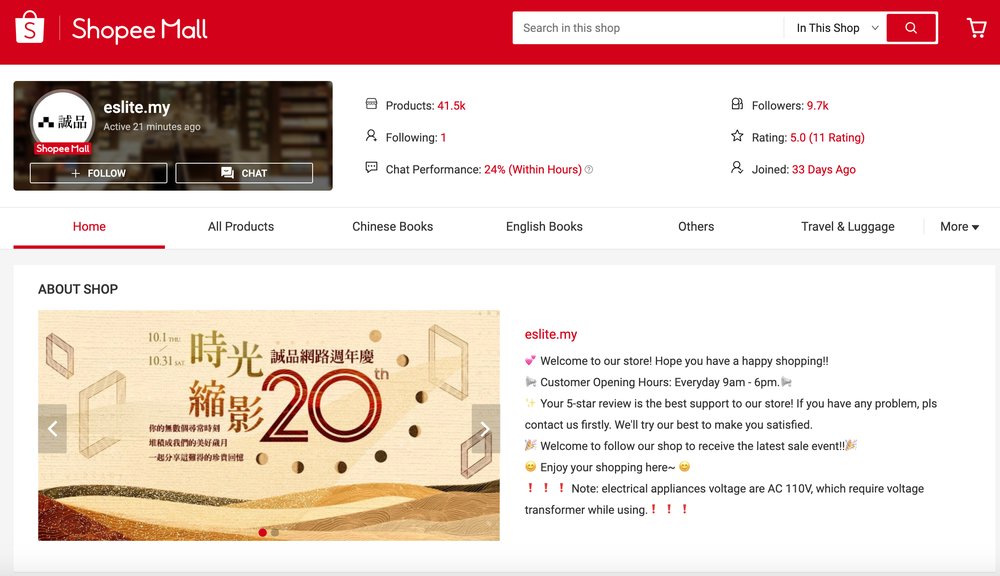Screen dimensions: 1000x576
Task: Open the All Products tab
Action: pyautogui.click(x=240, y=226)
